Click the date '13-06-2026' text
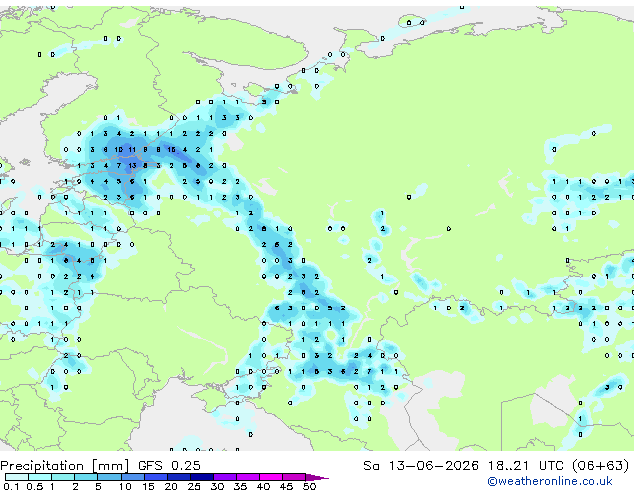The image size is (634, 490). pos(433,466)
